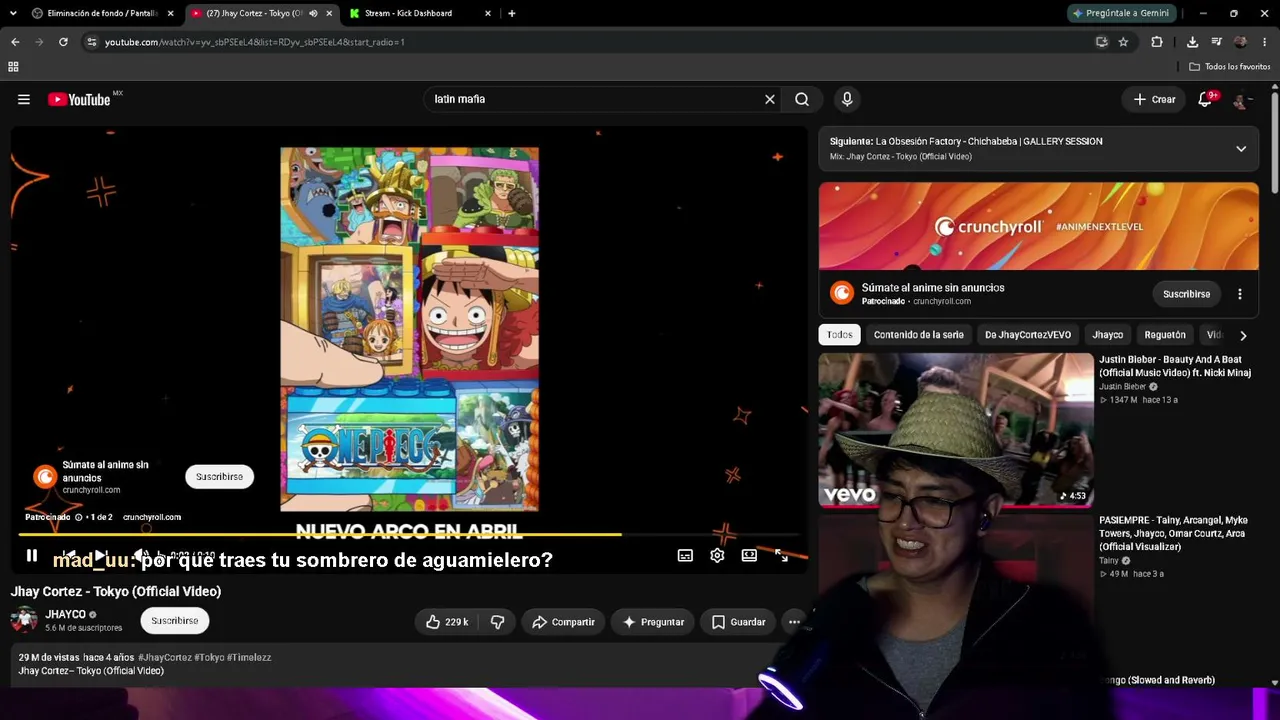1280x720 pixels.
Task: Open the account avatar menu on YouTube
Action: (1243, 99)
